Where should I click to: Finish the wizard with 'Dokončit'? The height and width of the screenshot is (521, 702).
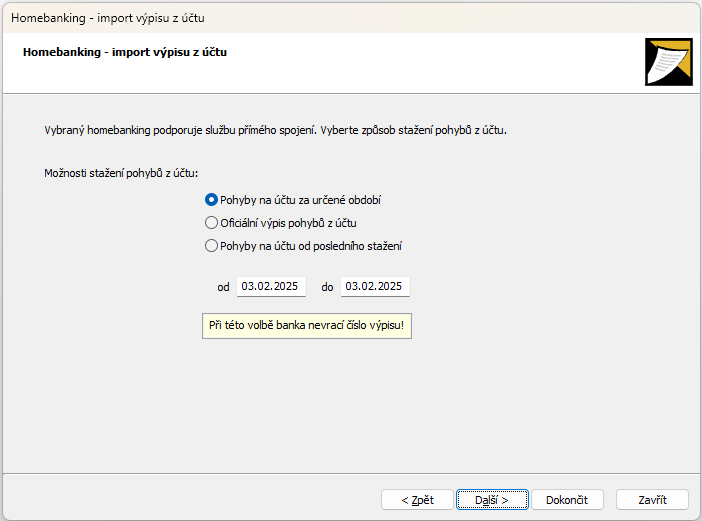pyautogui.click(x=567, y=500)
